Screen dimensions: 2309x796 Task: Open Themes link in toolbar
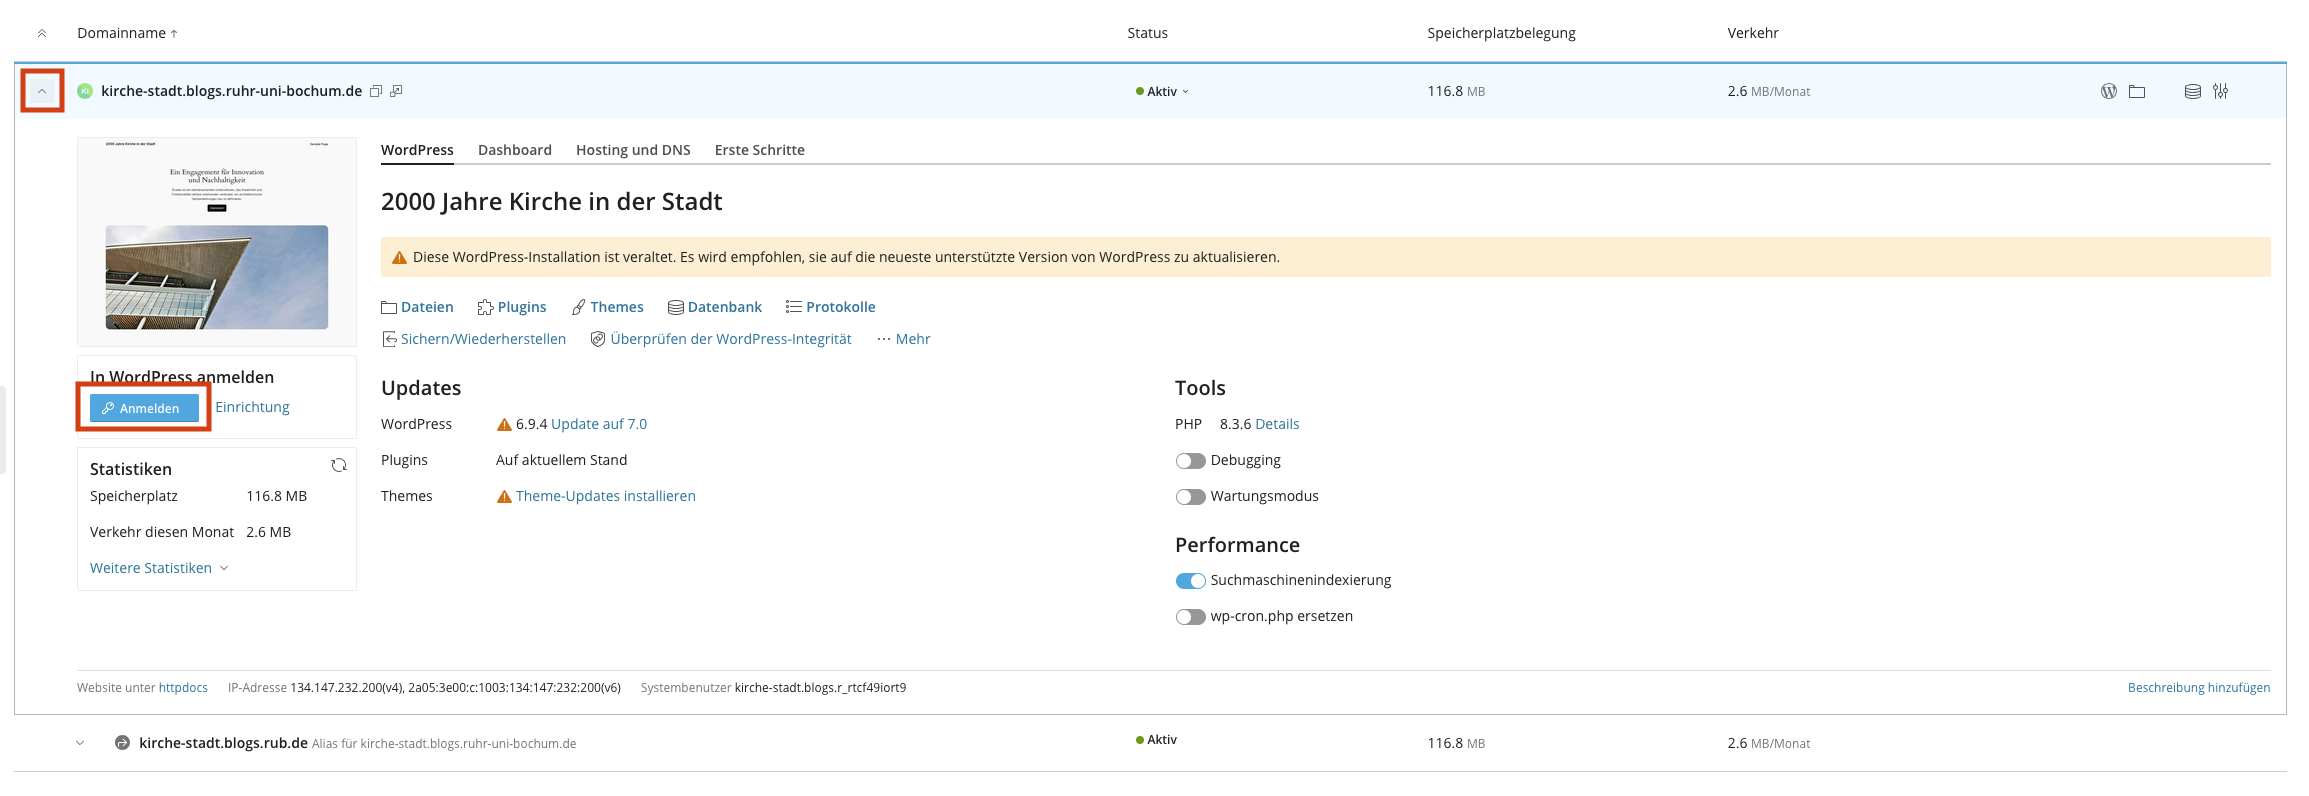(x=607, y=307)
